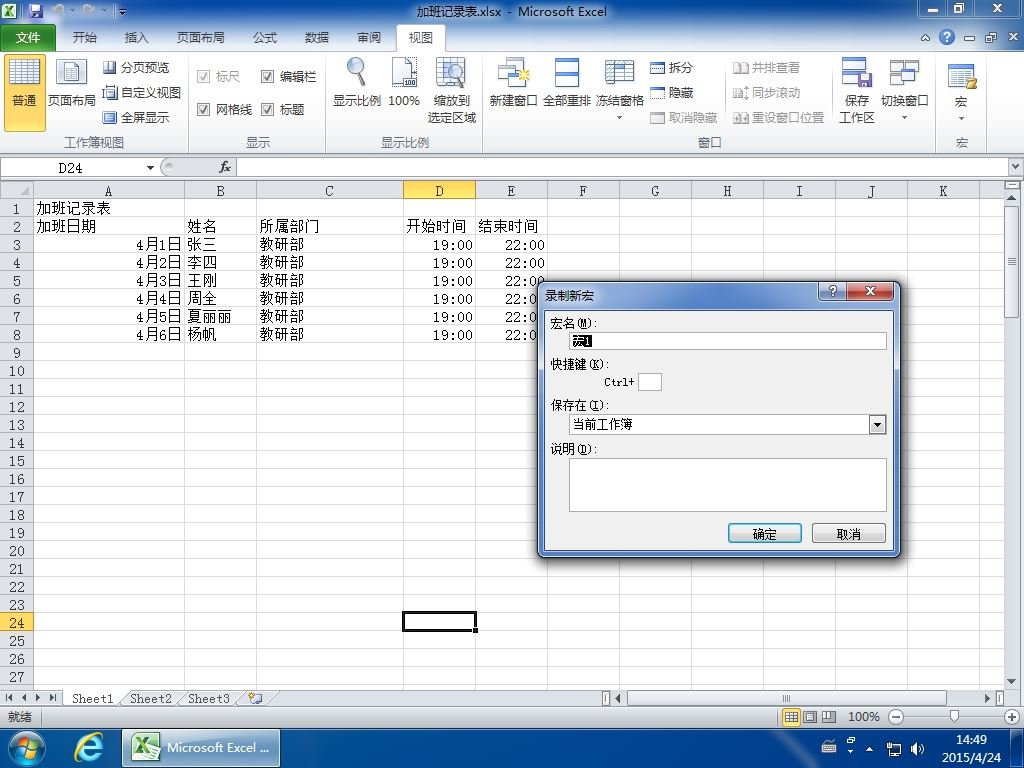Switch to the page layout icon in the status bar
1024x768 pixels.
click(x=810, y=717)
